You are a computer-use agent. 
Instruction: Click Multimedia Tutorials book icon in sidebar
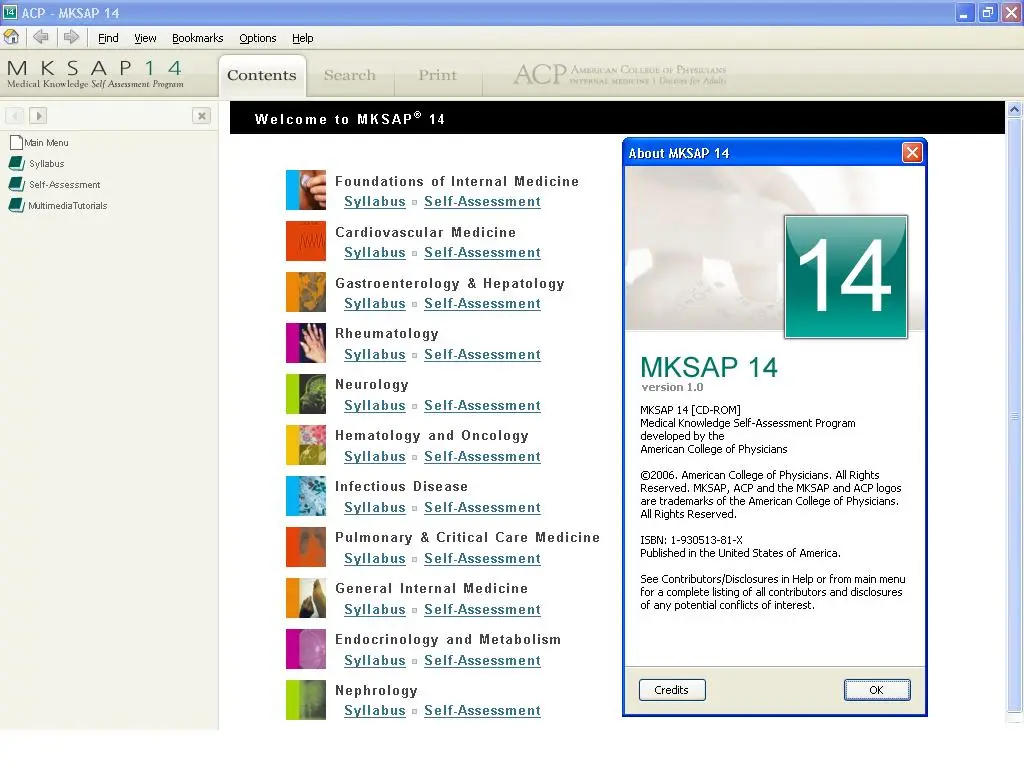(x=16, y=205)
